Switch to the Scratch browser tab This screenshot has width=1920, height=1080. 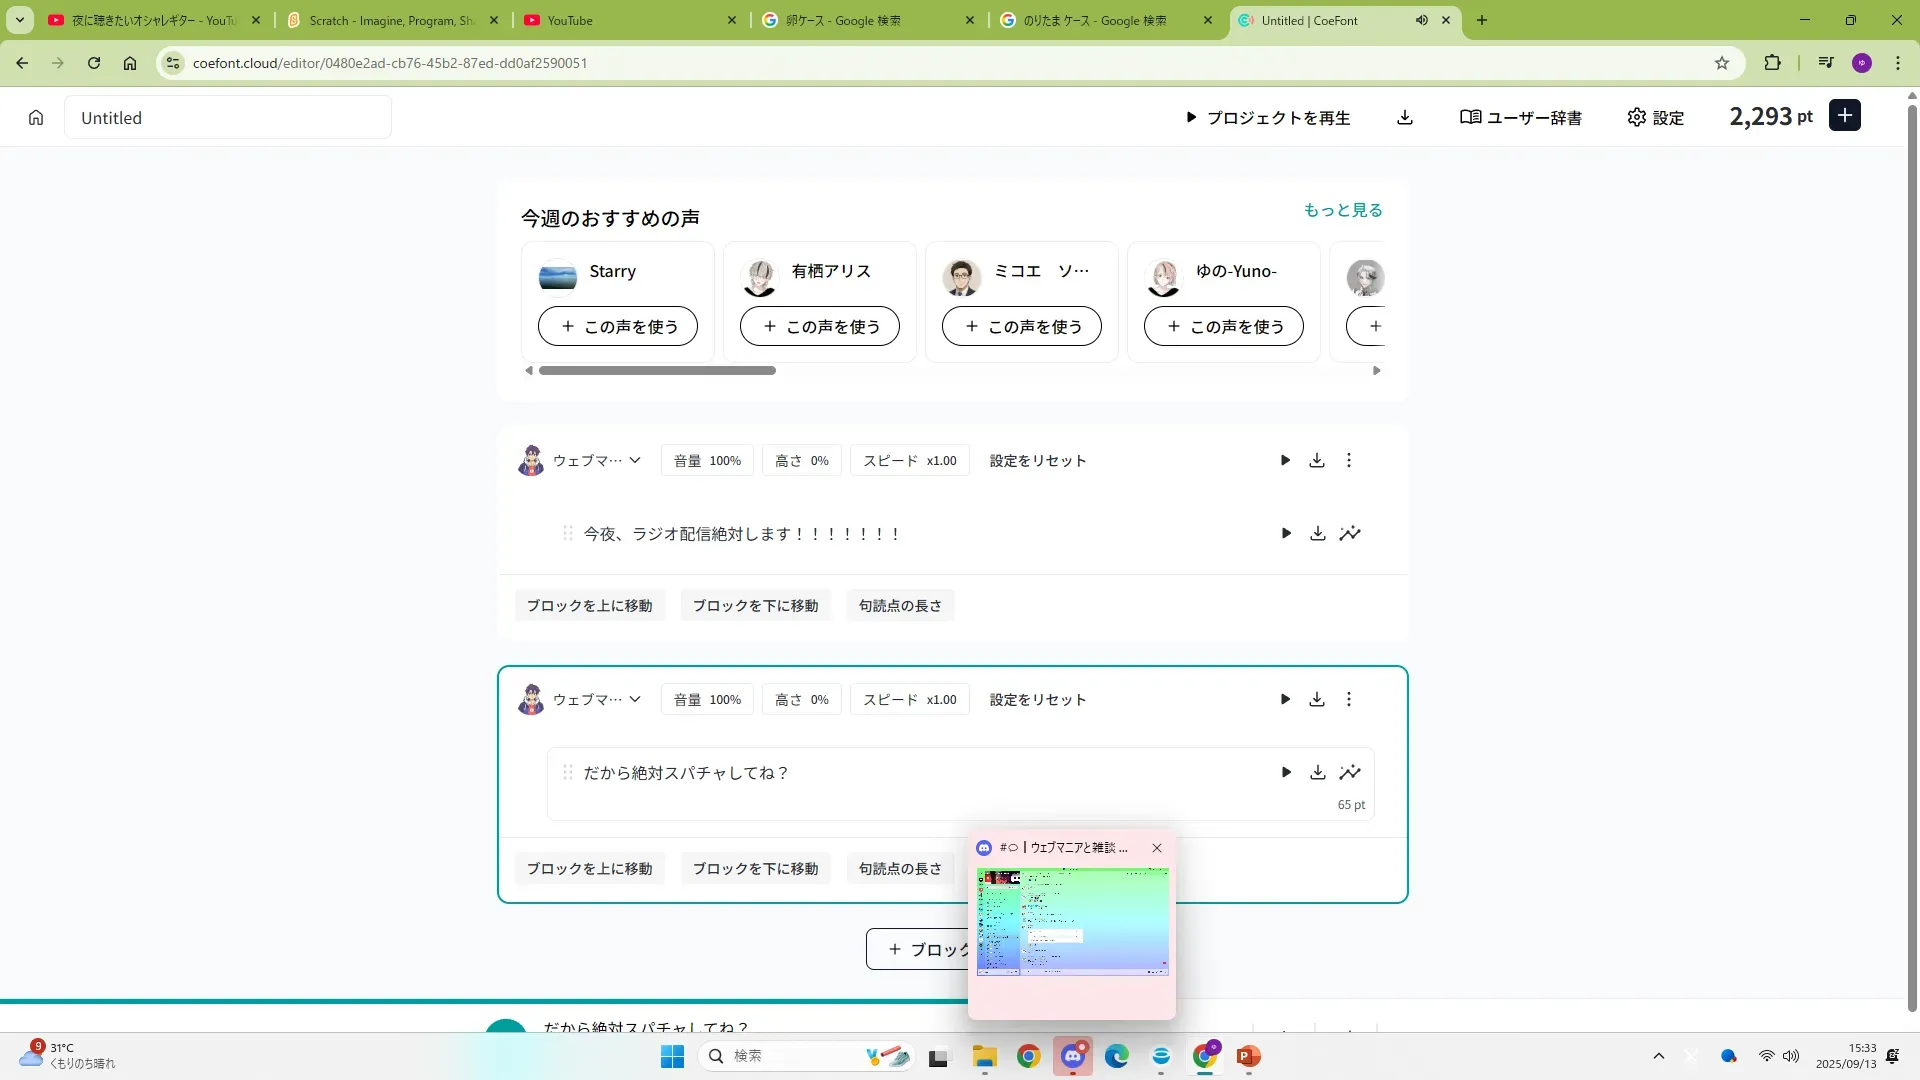click(392, 20)
